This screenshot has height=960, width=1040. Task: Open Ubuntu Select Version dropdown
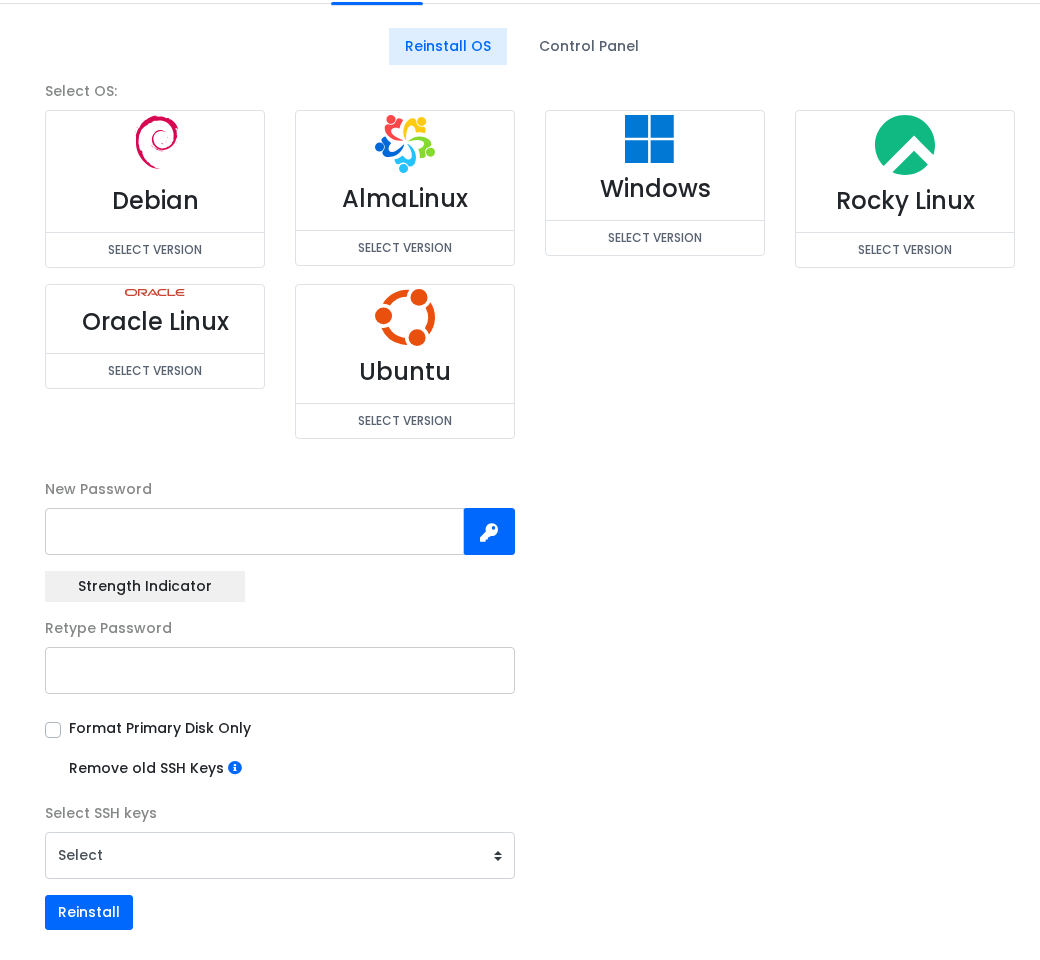pyautogui.click(x=405, y=421)
